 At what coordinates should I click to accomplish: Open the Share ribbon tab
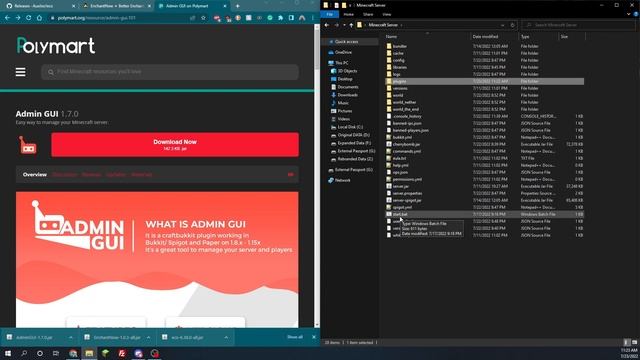click(368, 14)
